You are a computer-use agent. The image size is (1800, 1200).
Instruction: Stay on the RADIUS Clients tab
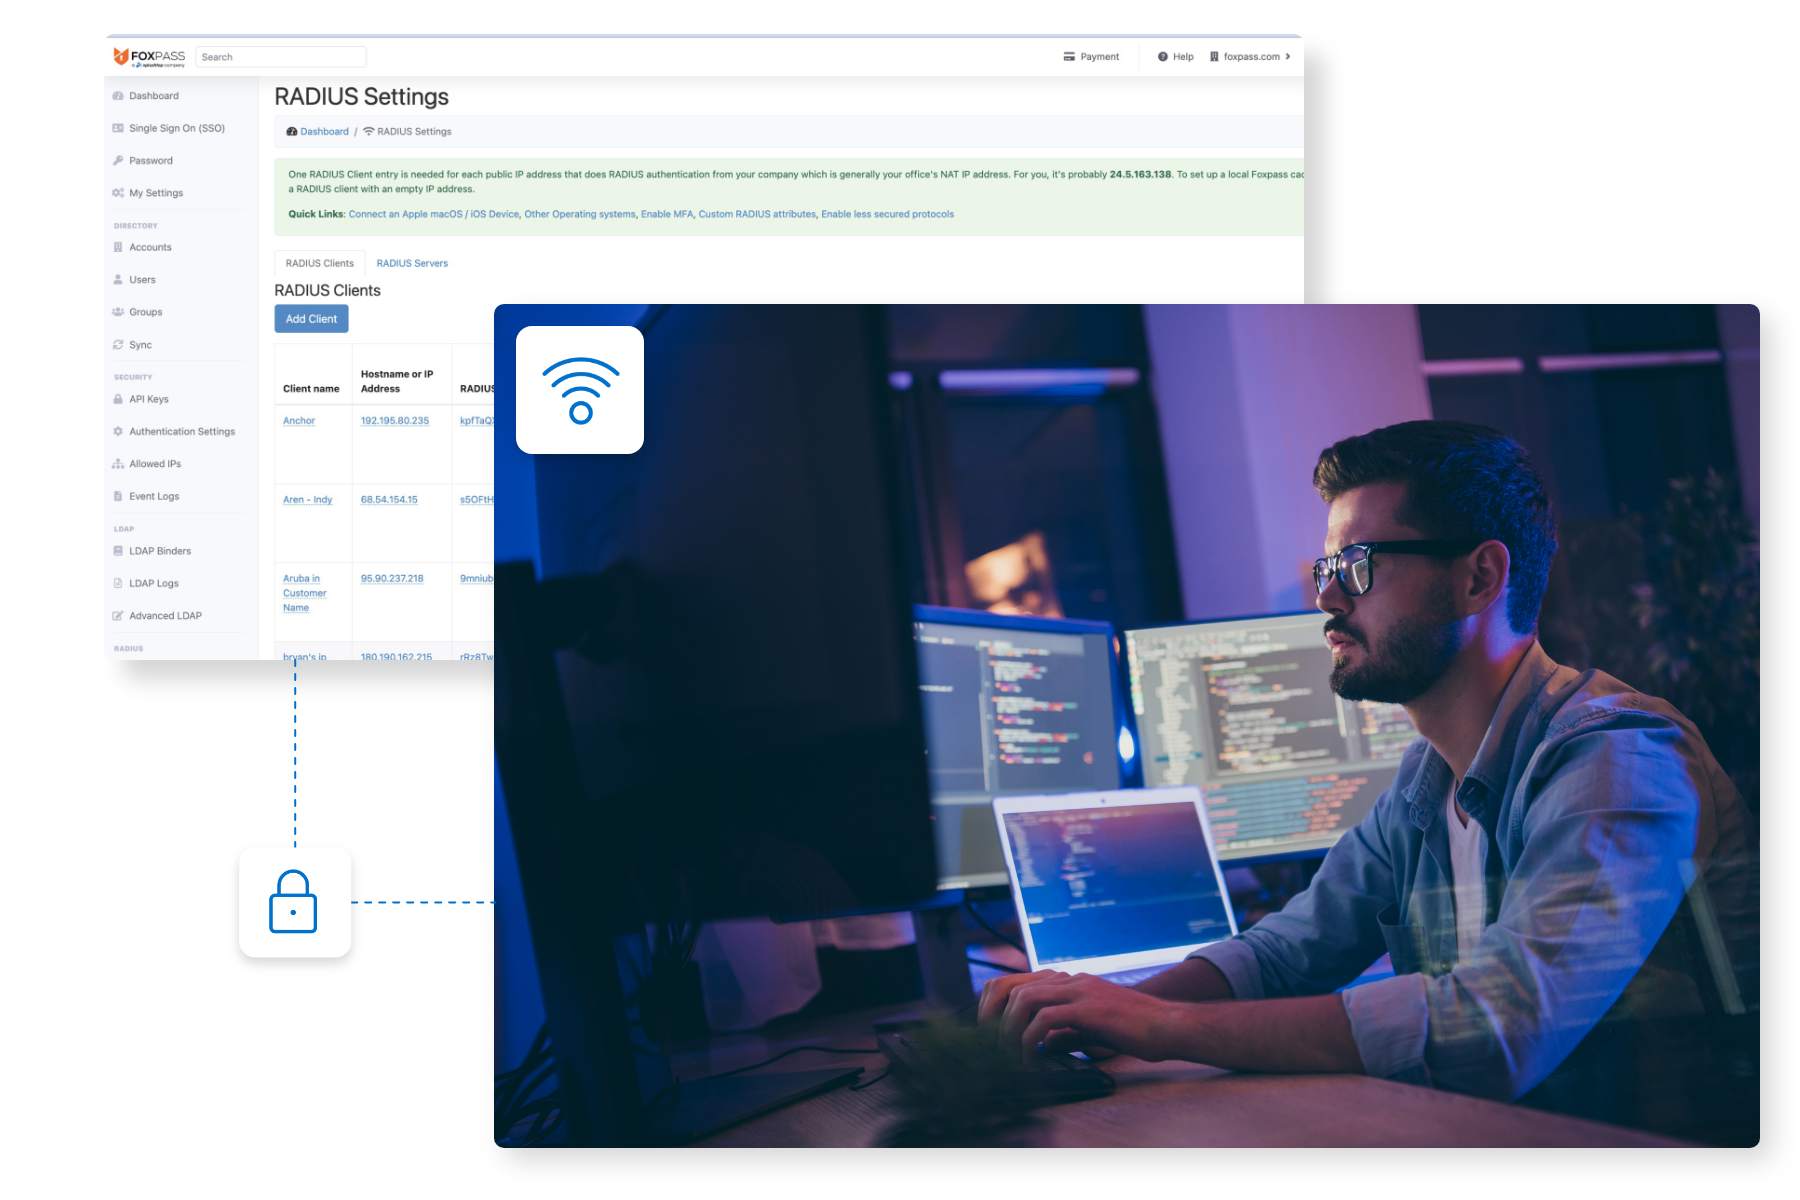tap(319, 263)
